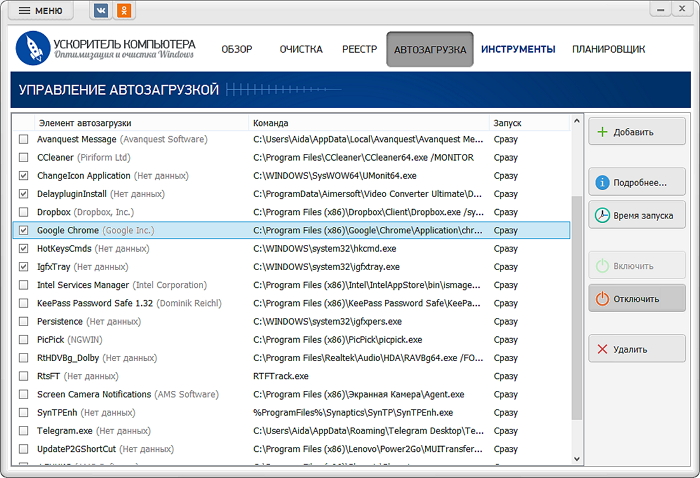The height and width of the screenshot is (478, 700).
Task: Click the RTFTrack.exe command cell
Action: click(281, 376)
